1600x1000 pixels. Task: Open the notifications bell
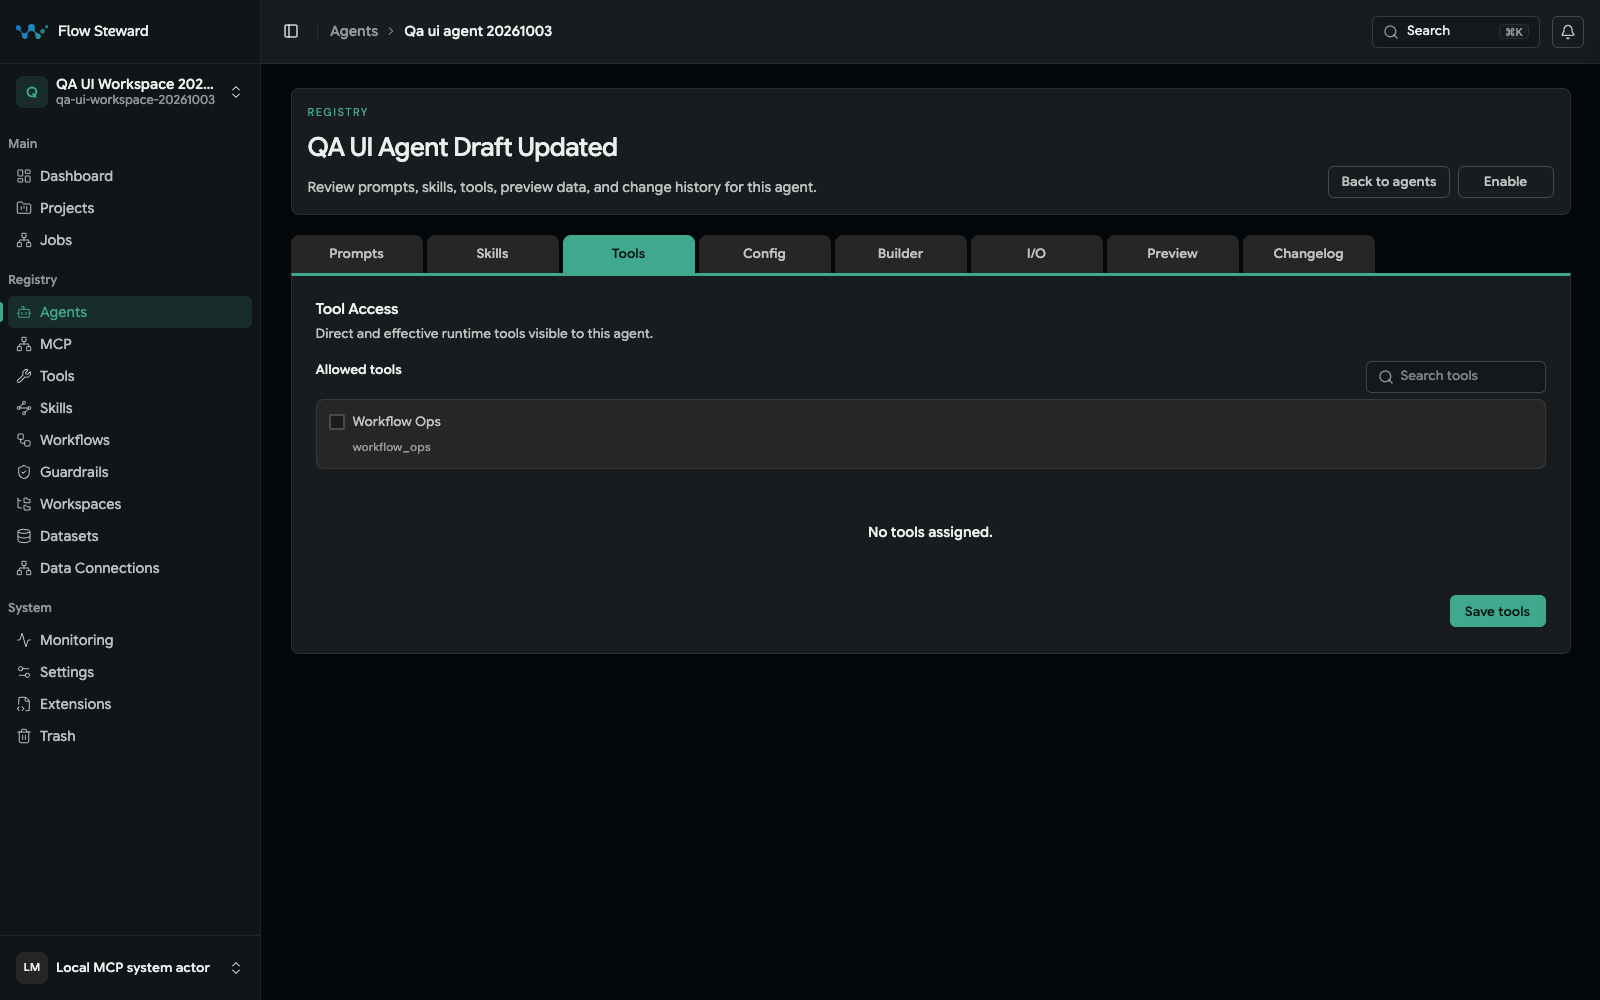[1568, 31]
